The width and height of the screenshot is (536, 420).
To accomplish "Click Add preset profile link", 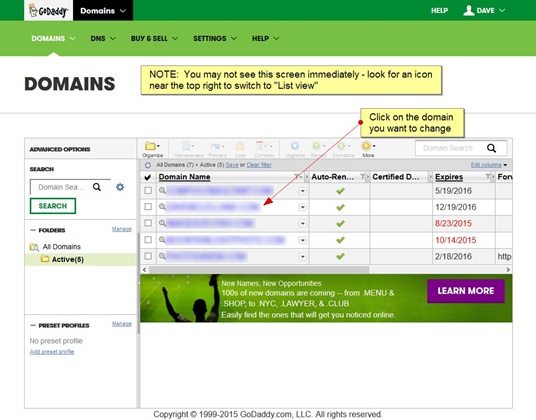I will (52, 352).
